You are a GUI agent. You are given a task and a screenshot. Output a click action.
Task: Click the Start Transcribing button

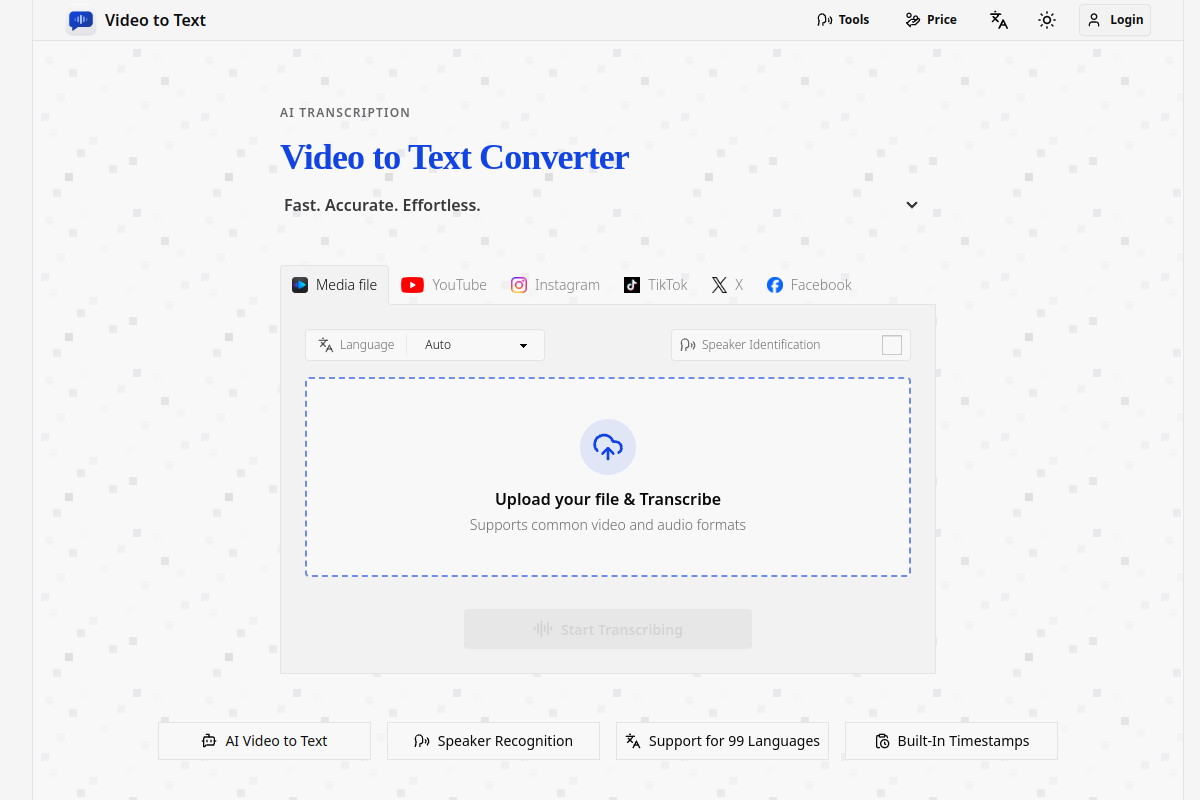[x=608, y=629]
